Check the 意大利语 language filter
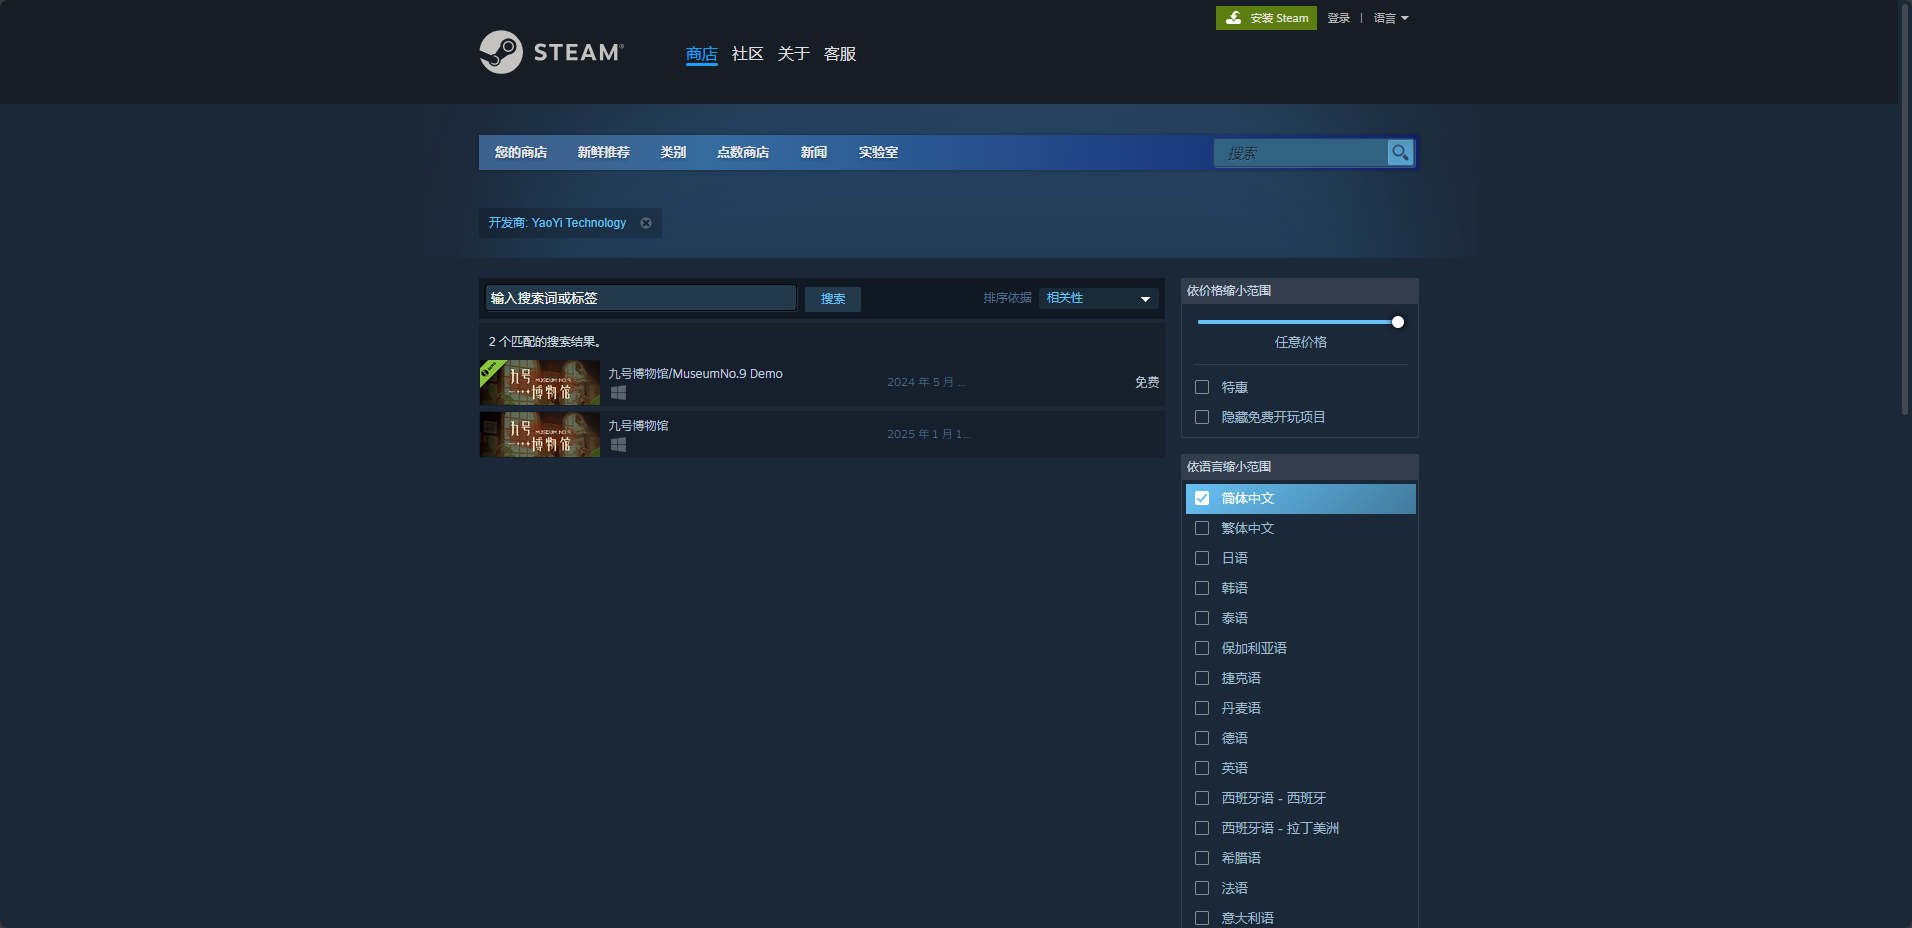Viewport: 1912px width, 928px height. (x=1202, y=918)
